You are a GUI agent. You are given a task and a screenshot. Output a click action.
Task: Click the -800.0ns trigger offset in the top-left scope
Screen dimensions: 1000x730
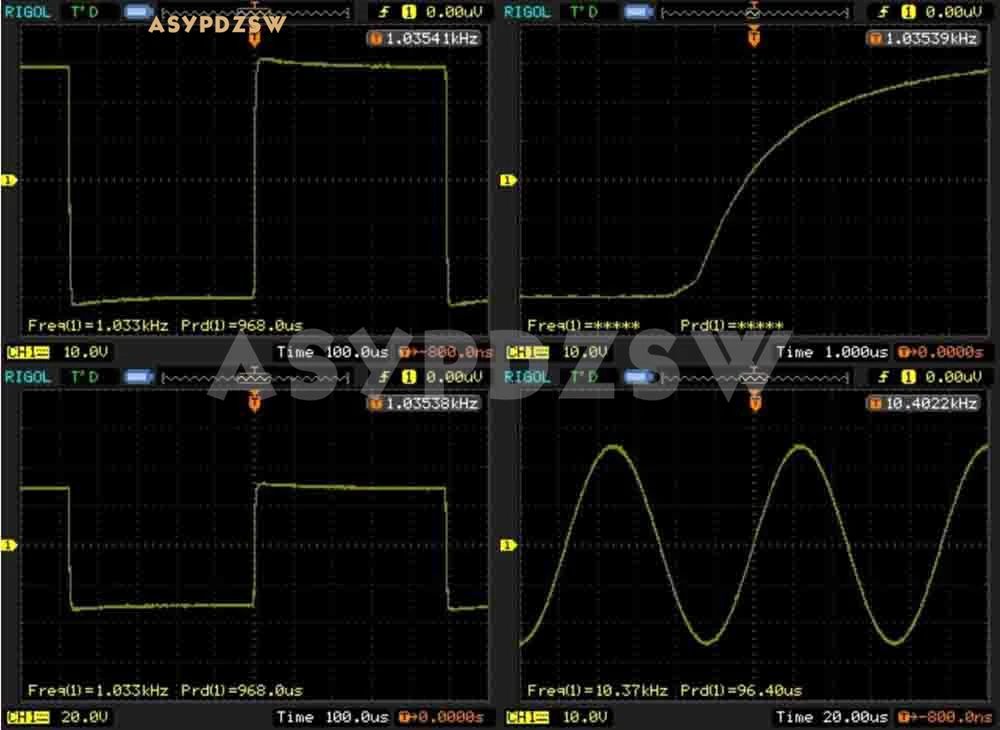tap(446, 353)
